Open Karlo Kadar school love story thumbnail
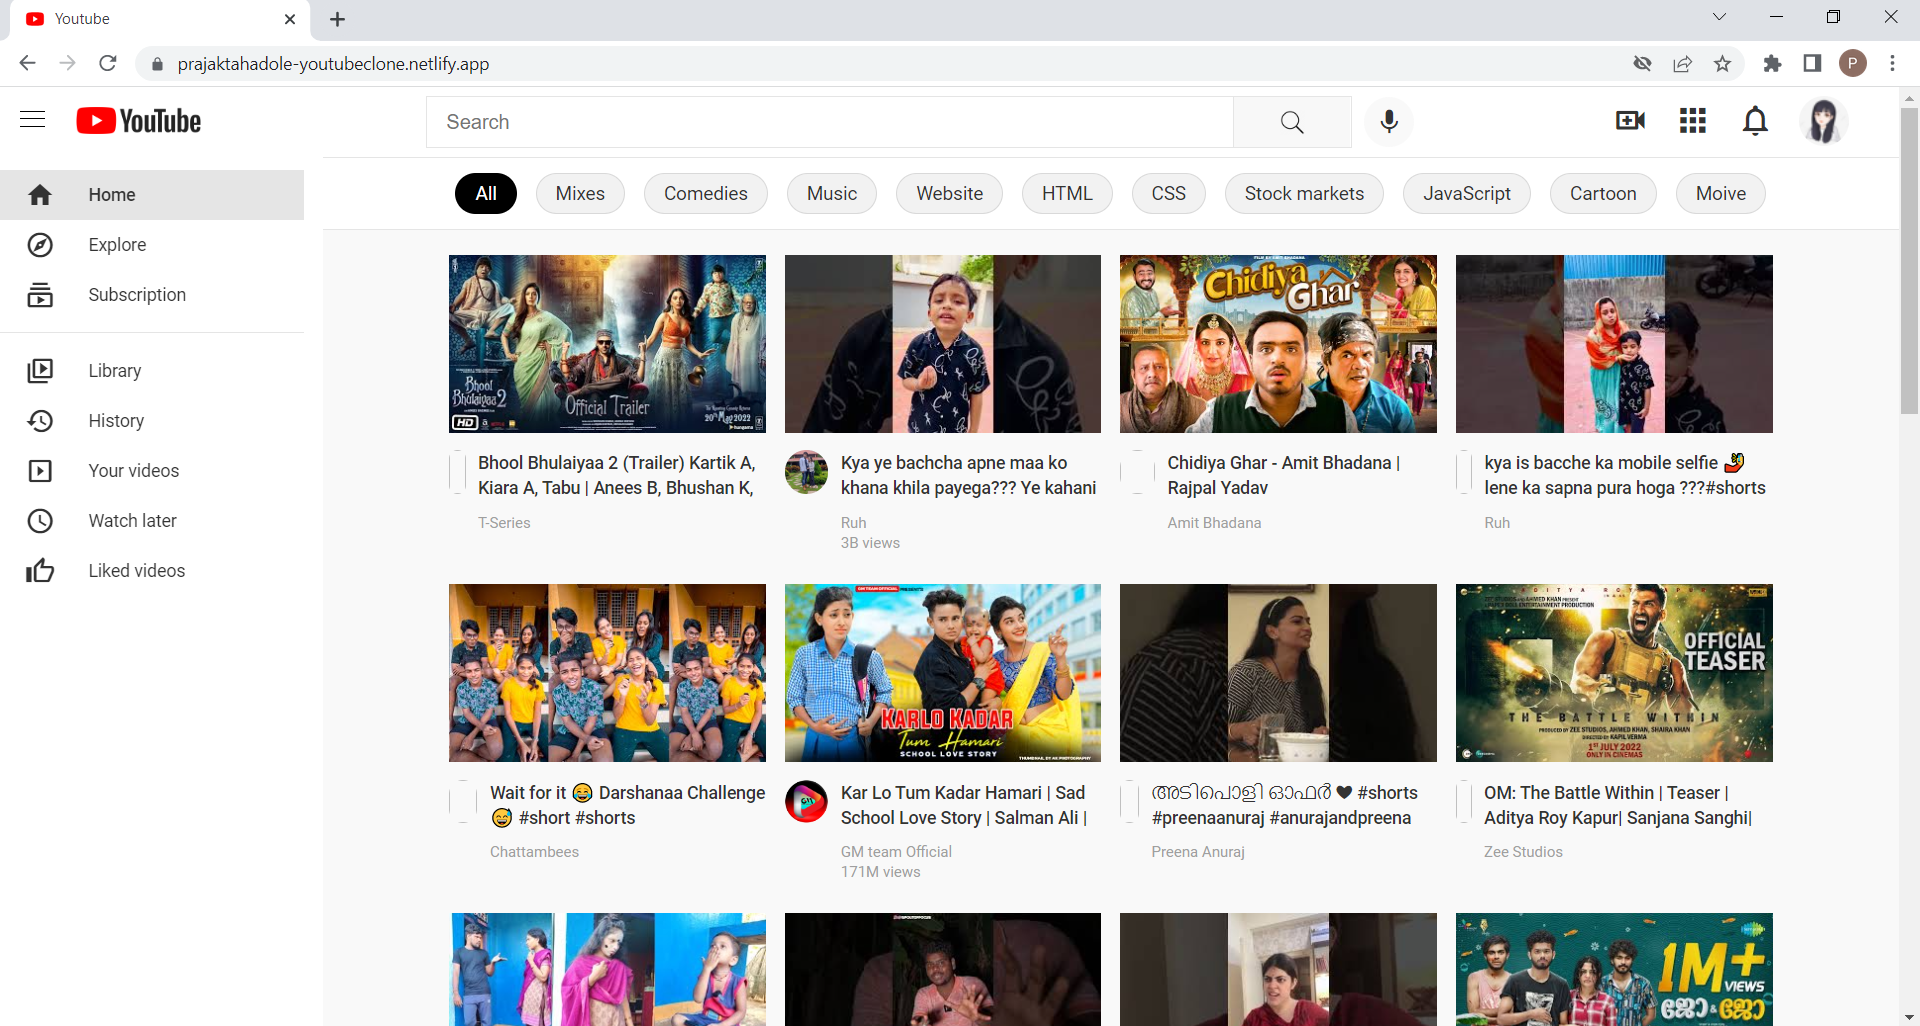The width and height of the screenshot is (1920, 1026). pyautogui.click(x=943, y=673)
